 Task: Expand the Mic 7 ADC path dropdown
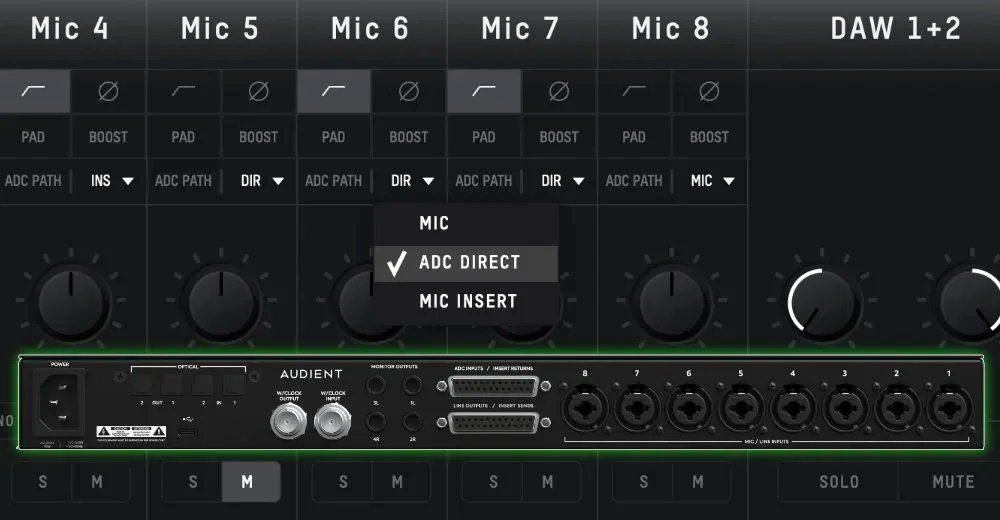562,181
